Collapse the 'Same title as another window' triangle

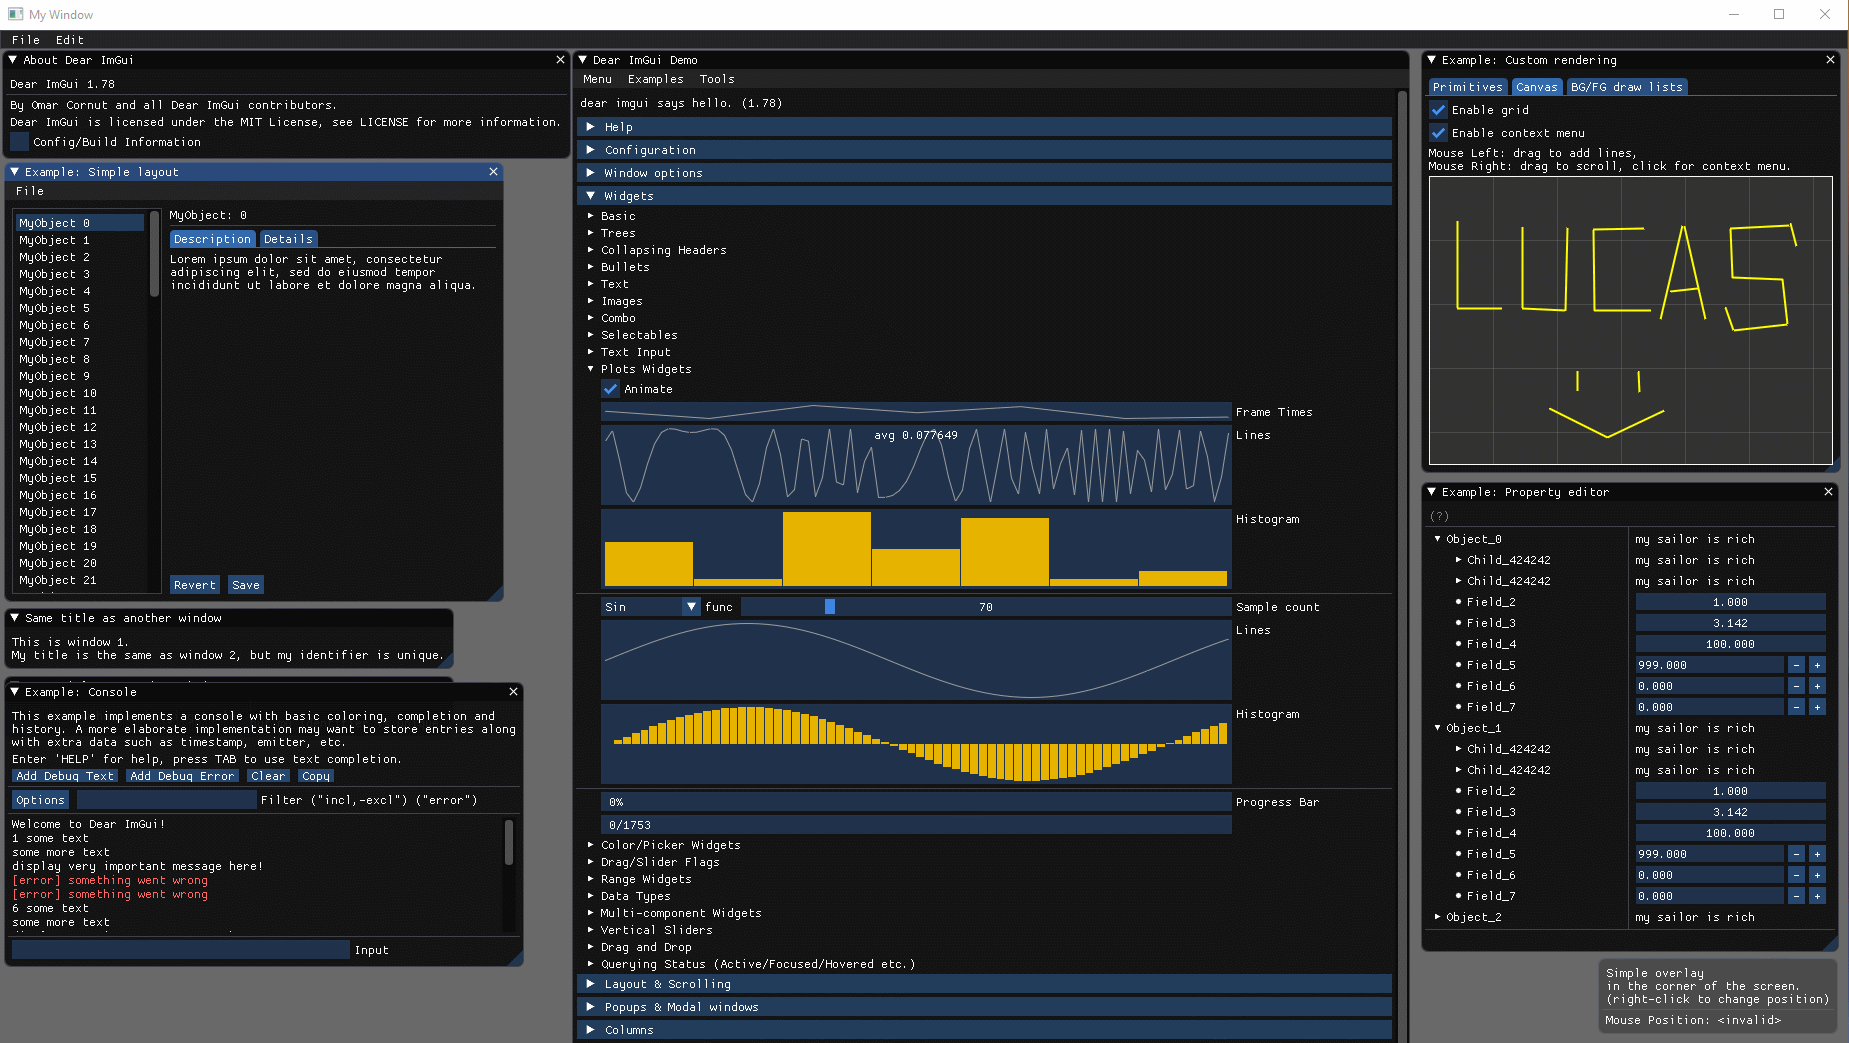pos(15,618)
